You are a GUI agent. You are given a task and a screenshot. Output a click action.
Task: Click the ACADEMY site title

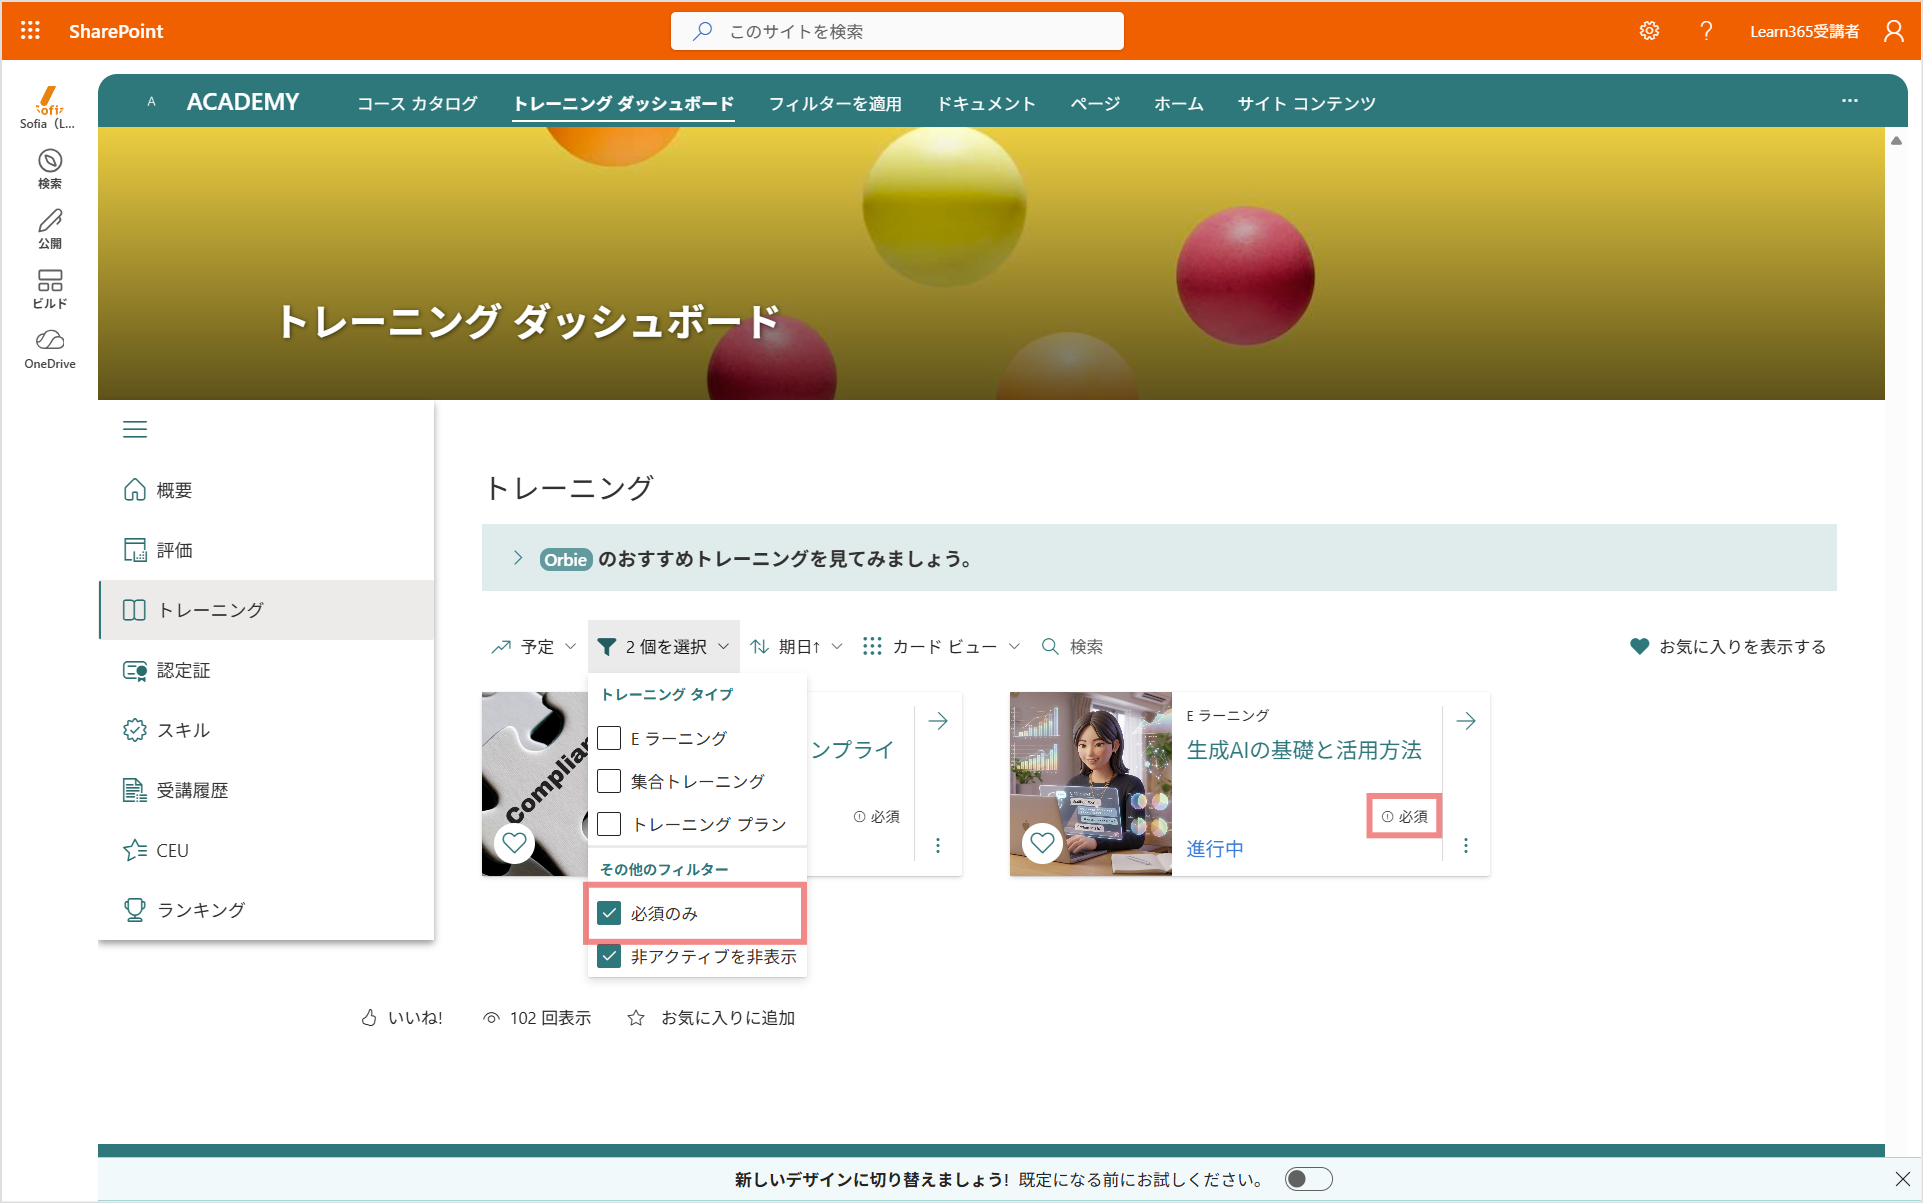point(243,102)
